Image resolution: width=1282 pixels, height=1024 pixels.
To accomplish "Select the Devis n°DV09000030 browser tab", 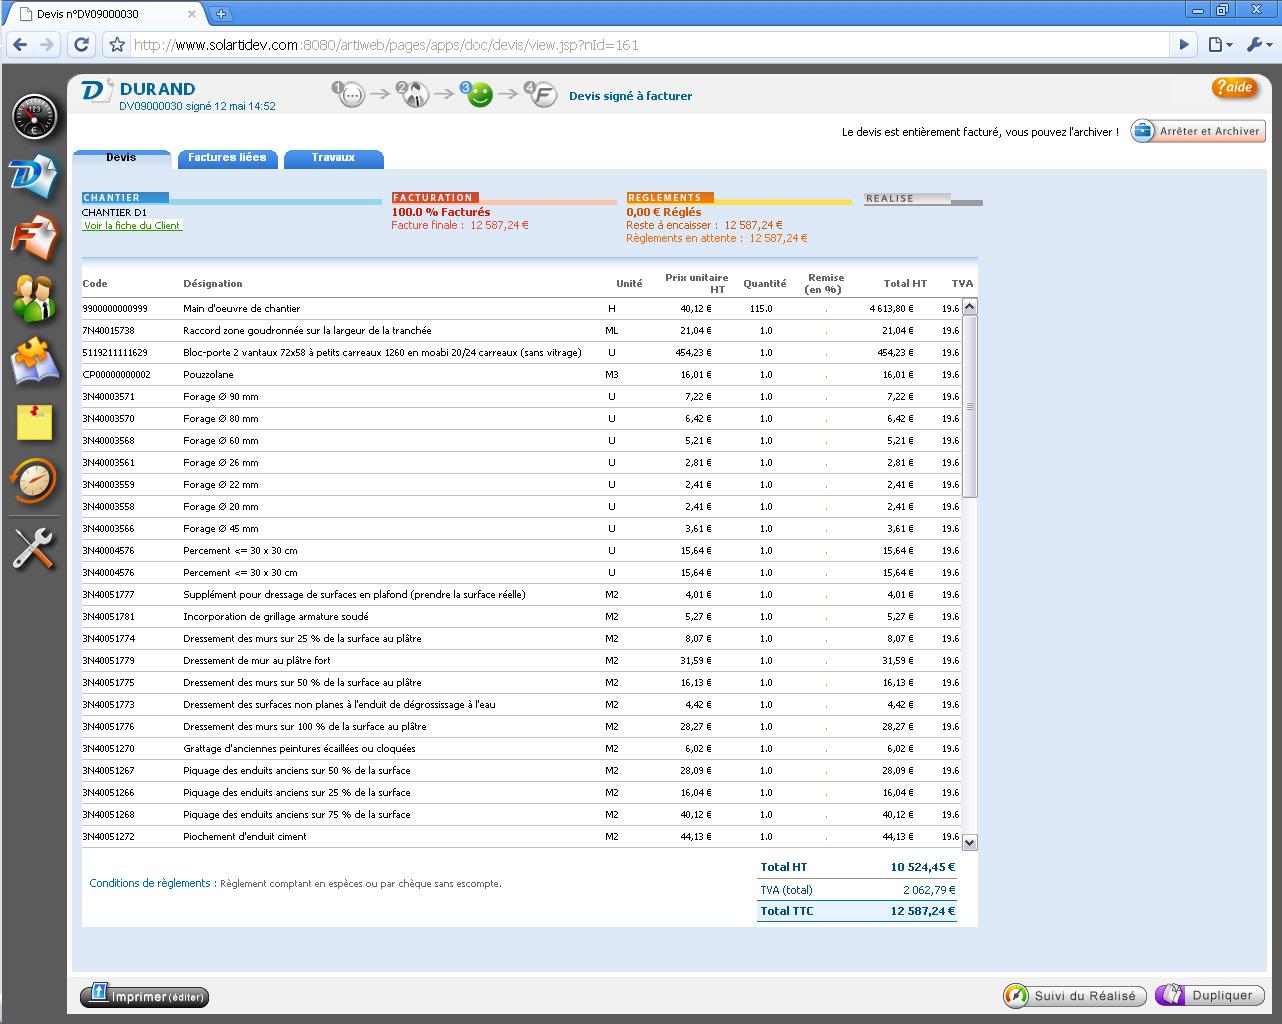I will [105, 14].
